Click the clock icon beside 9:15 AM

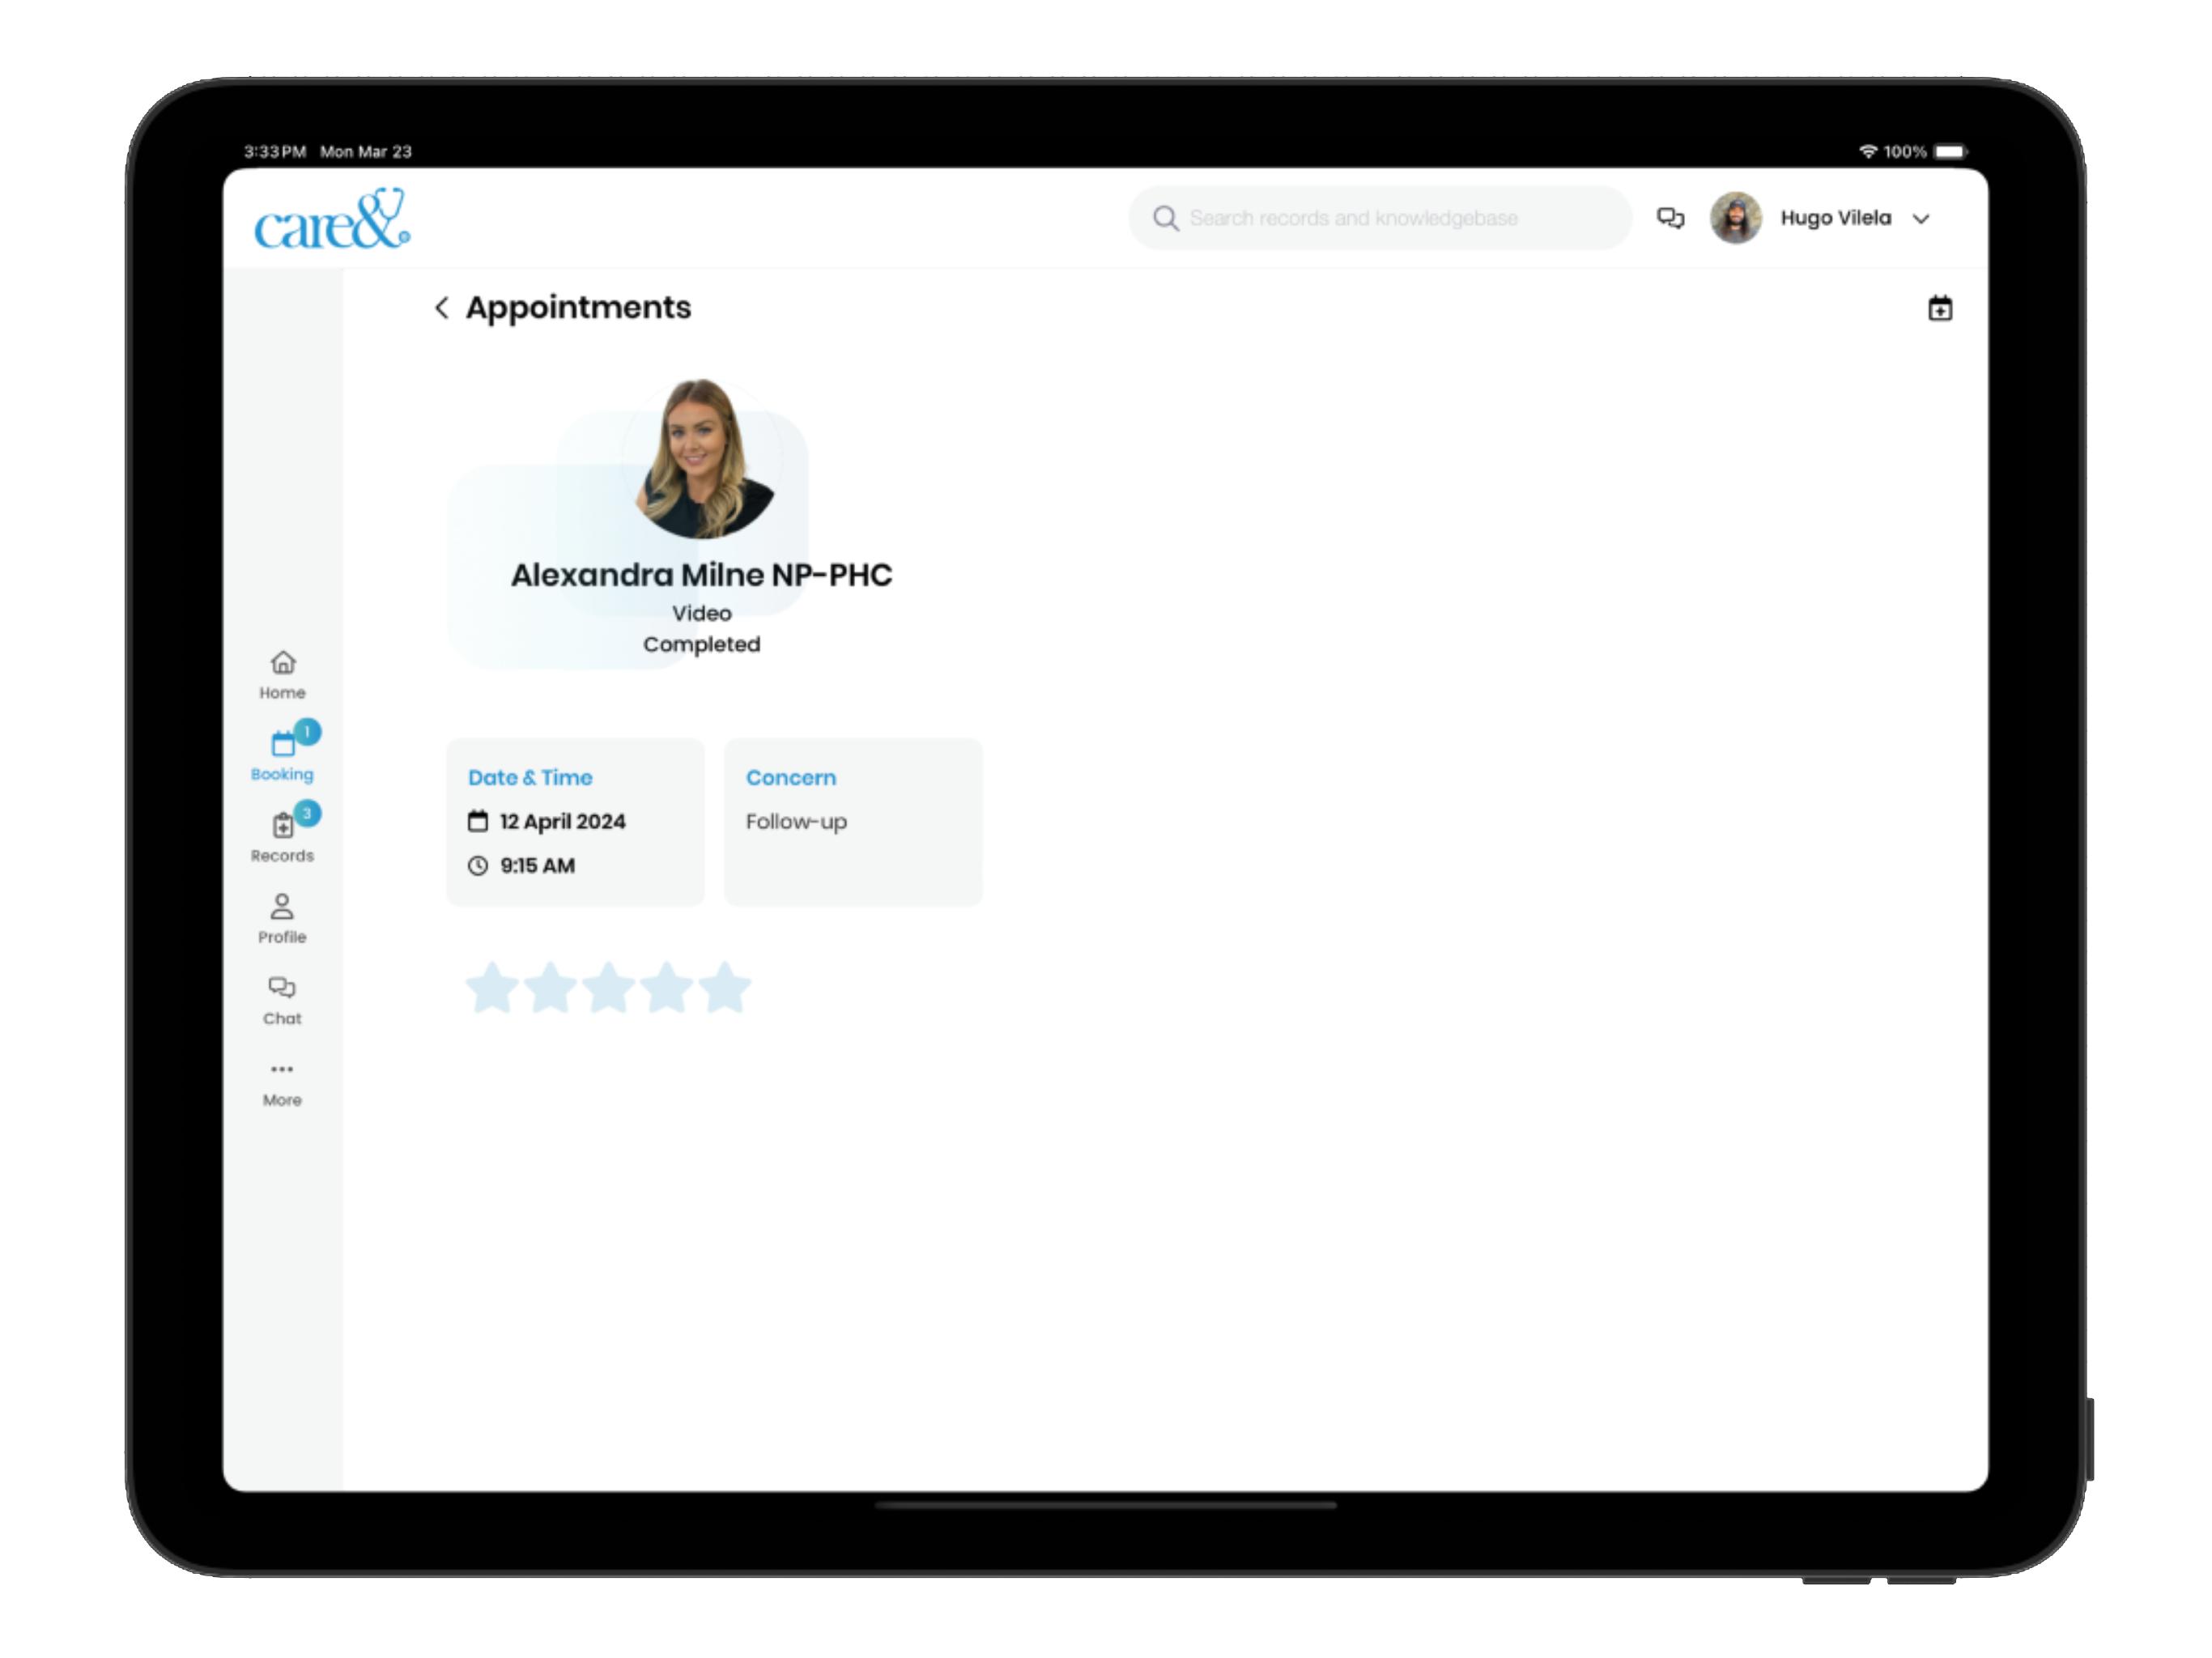point(478,866)
